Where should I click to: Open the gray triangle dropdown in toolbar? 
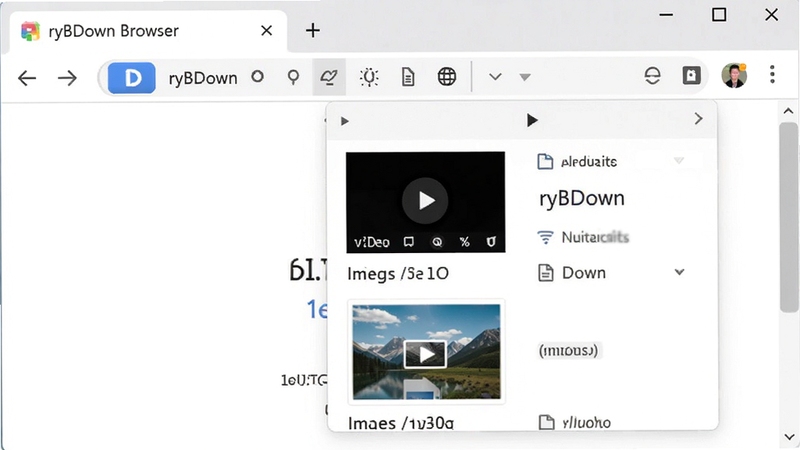point(525,78)
